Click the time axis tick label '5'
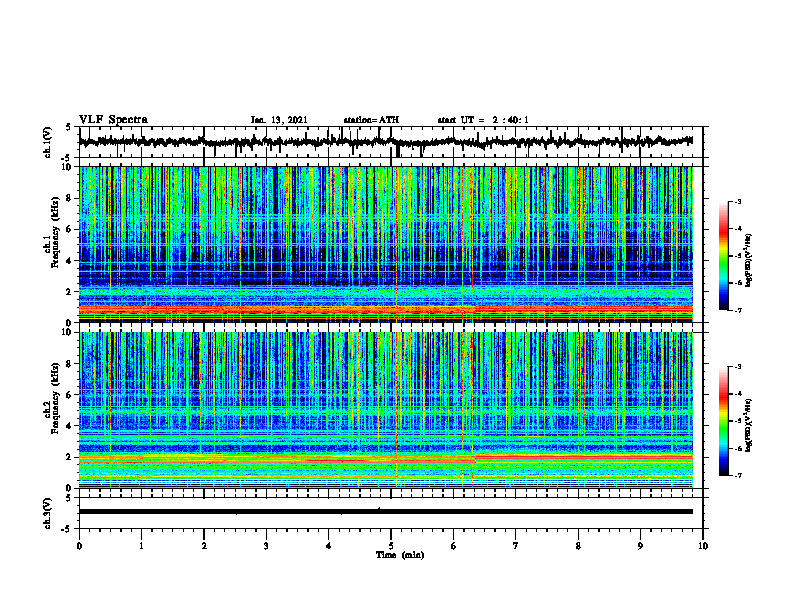The width and height of the screenshot is (792, 612). (x=391, y=546)
